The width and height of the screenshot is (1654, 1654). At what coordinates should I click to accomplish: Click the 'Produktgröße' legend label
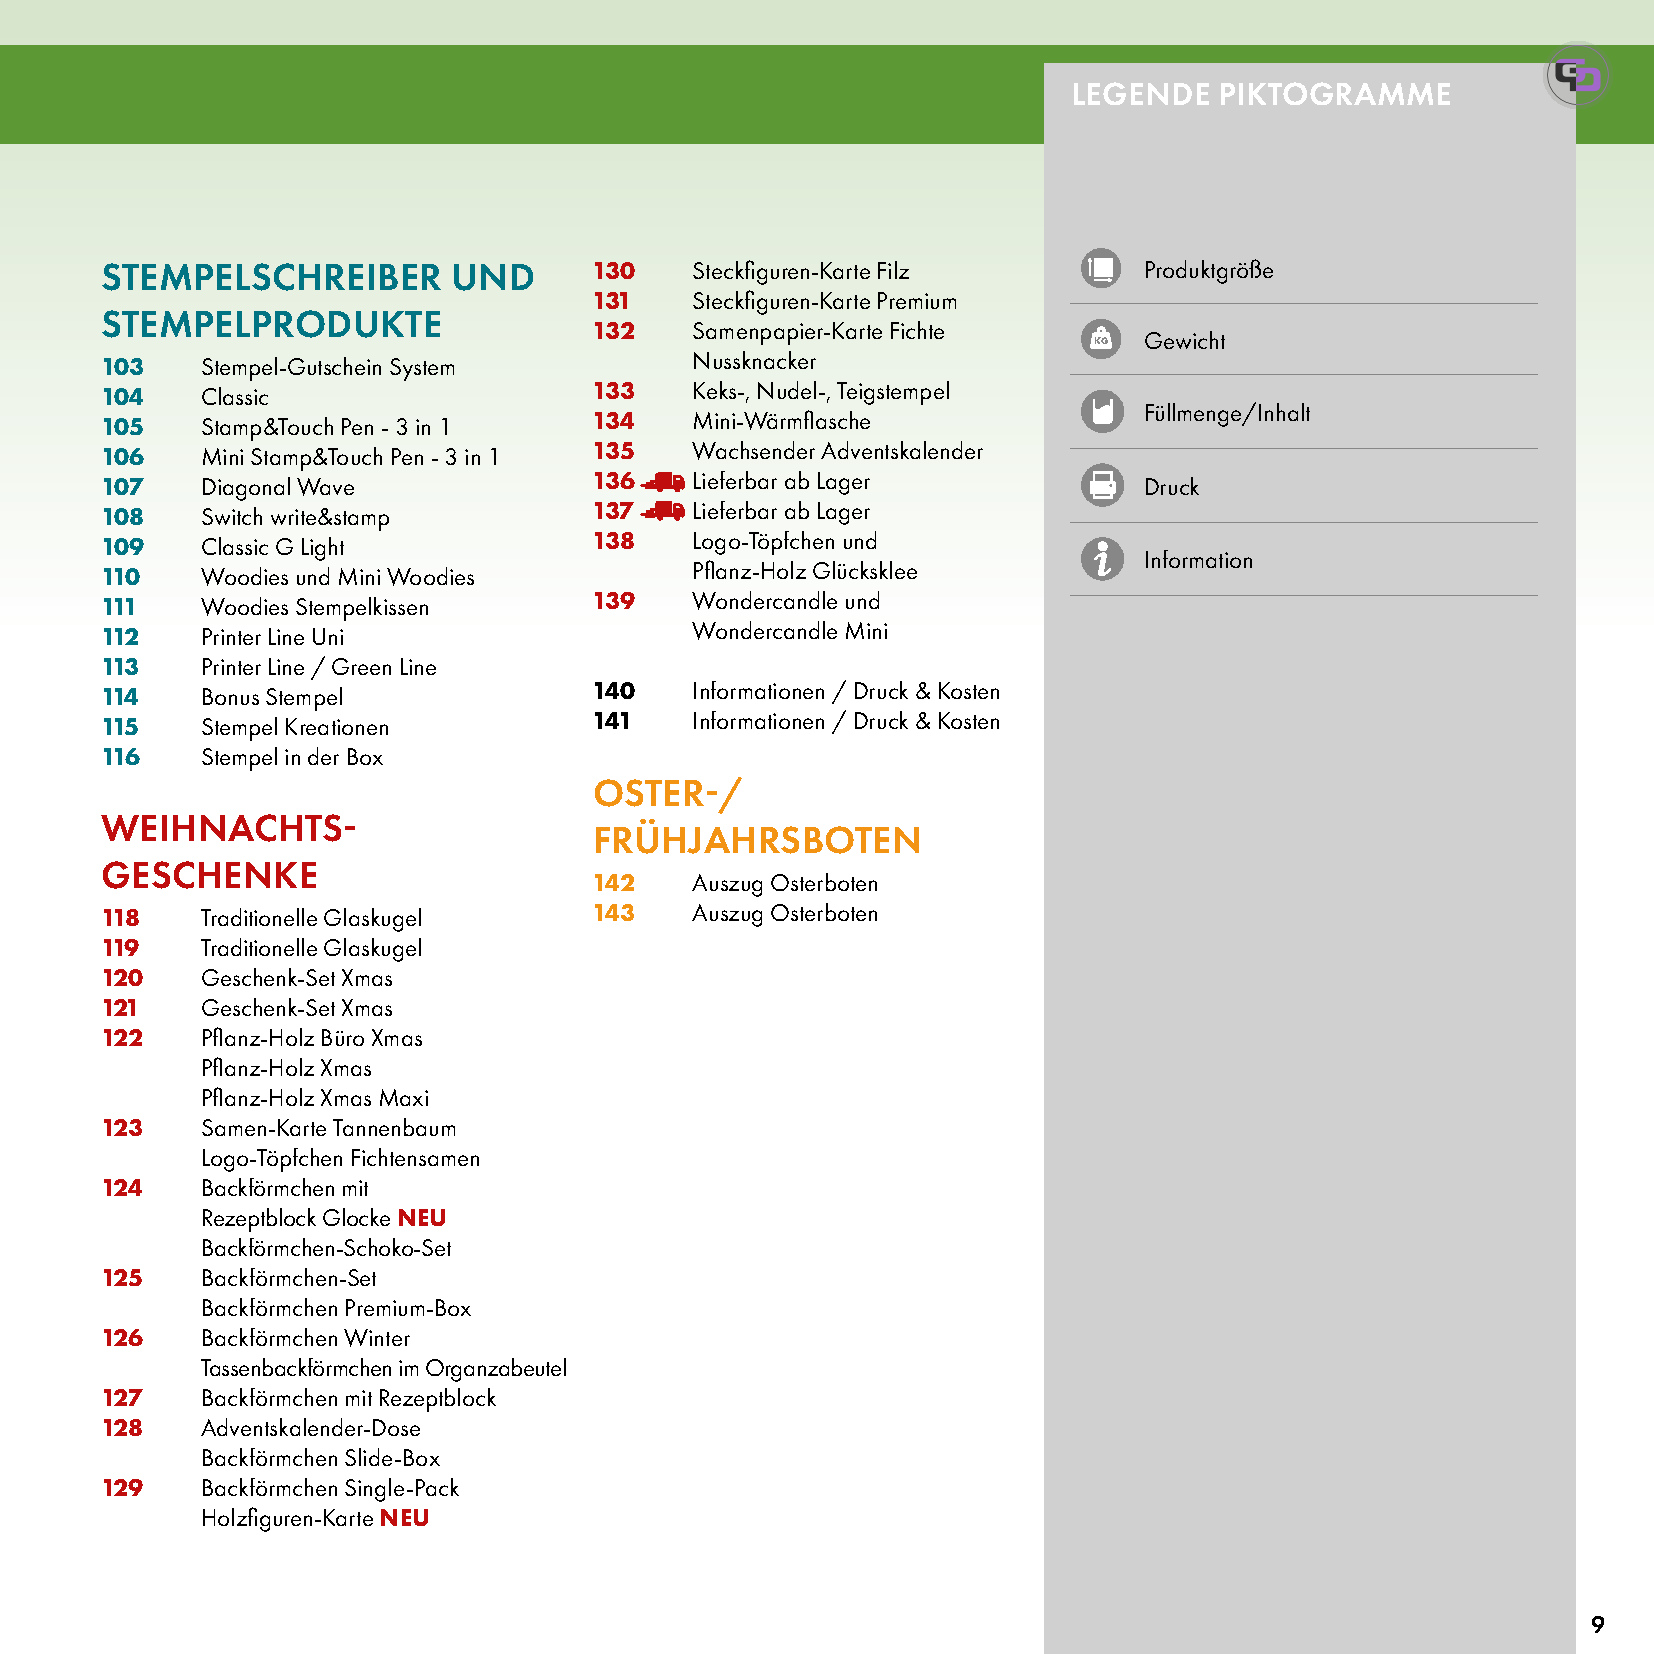coord(1209,270)
